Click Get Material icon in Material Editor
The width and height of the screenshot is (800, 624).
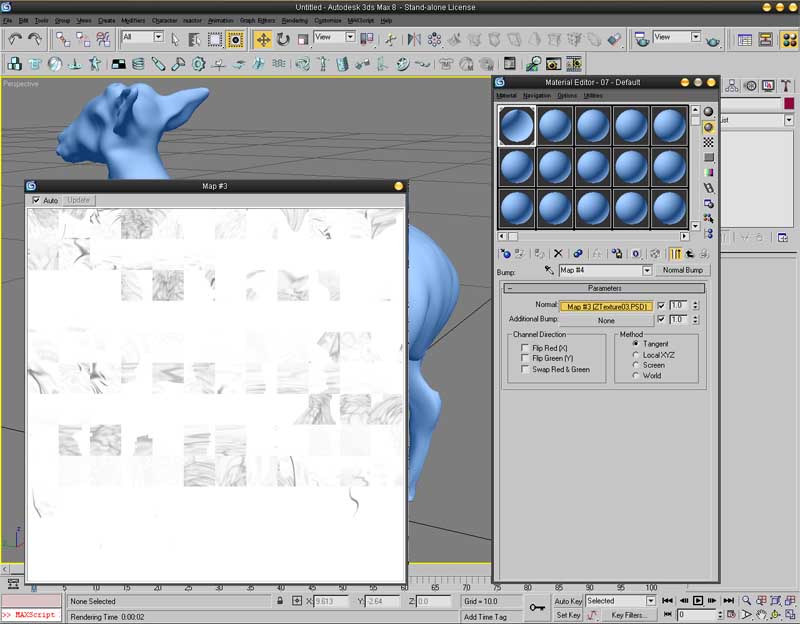(505, 254)
